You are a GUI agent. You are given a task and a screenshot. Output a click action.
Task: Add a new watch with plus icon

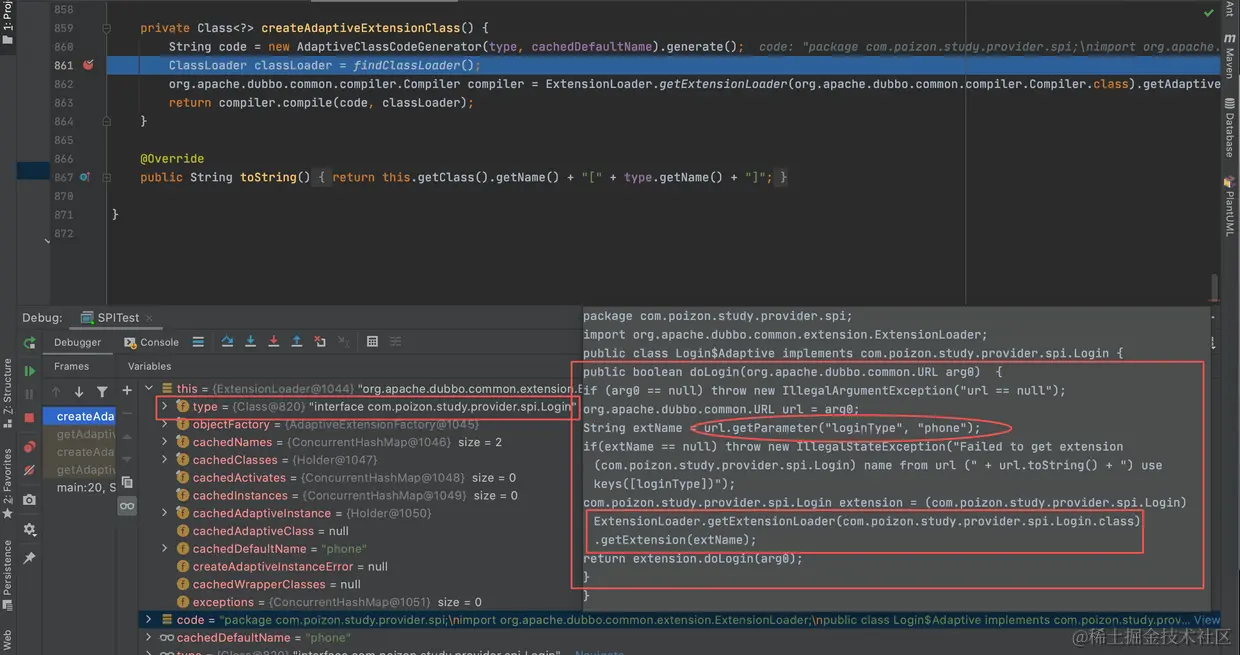127,390
